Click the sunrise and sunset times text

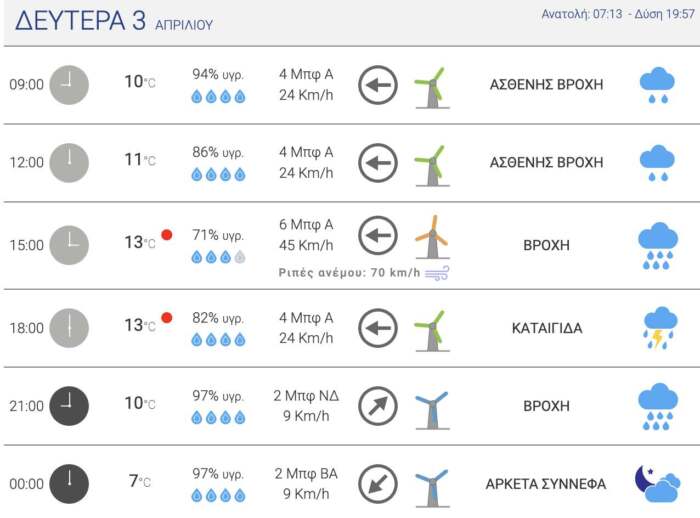(617, 14)
